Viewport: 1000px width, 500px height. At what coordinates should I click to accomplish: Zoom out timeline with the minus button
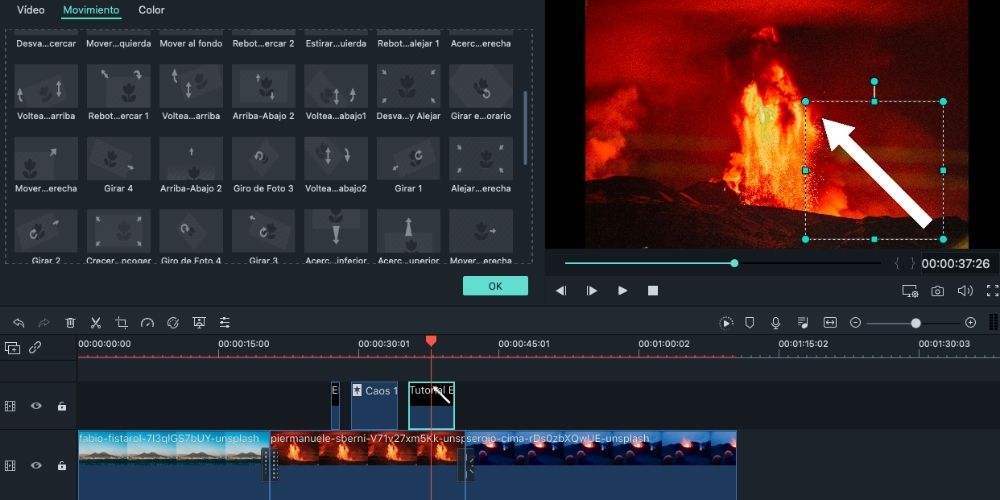click(855, 323)
